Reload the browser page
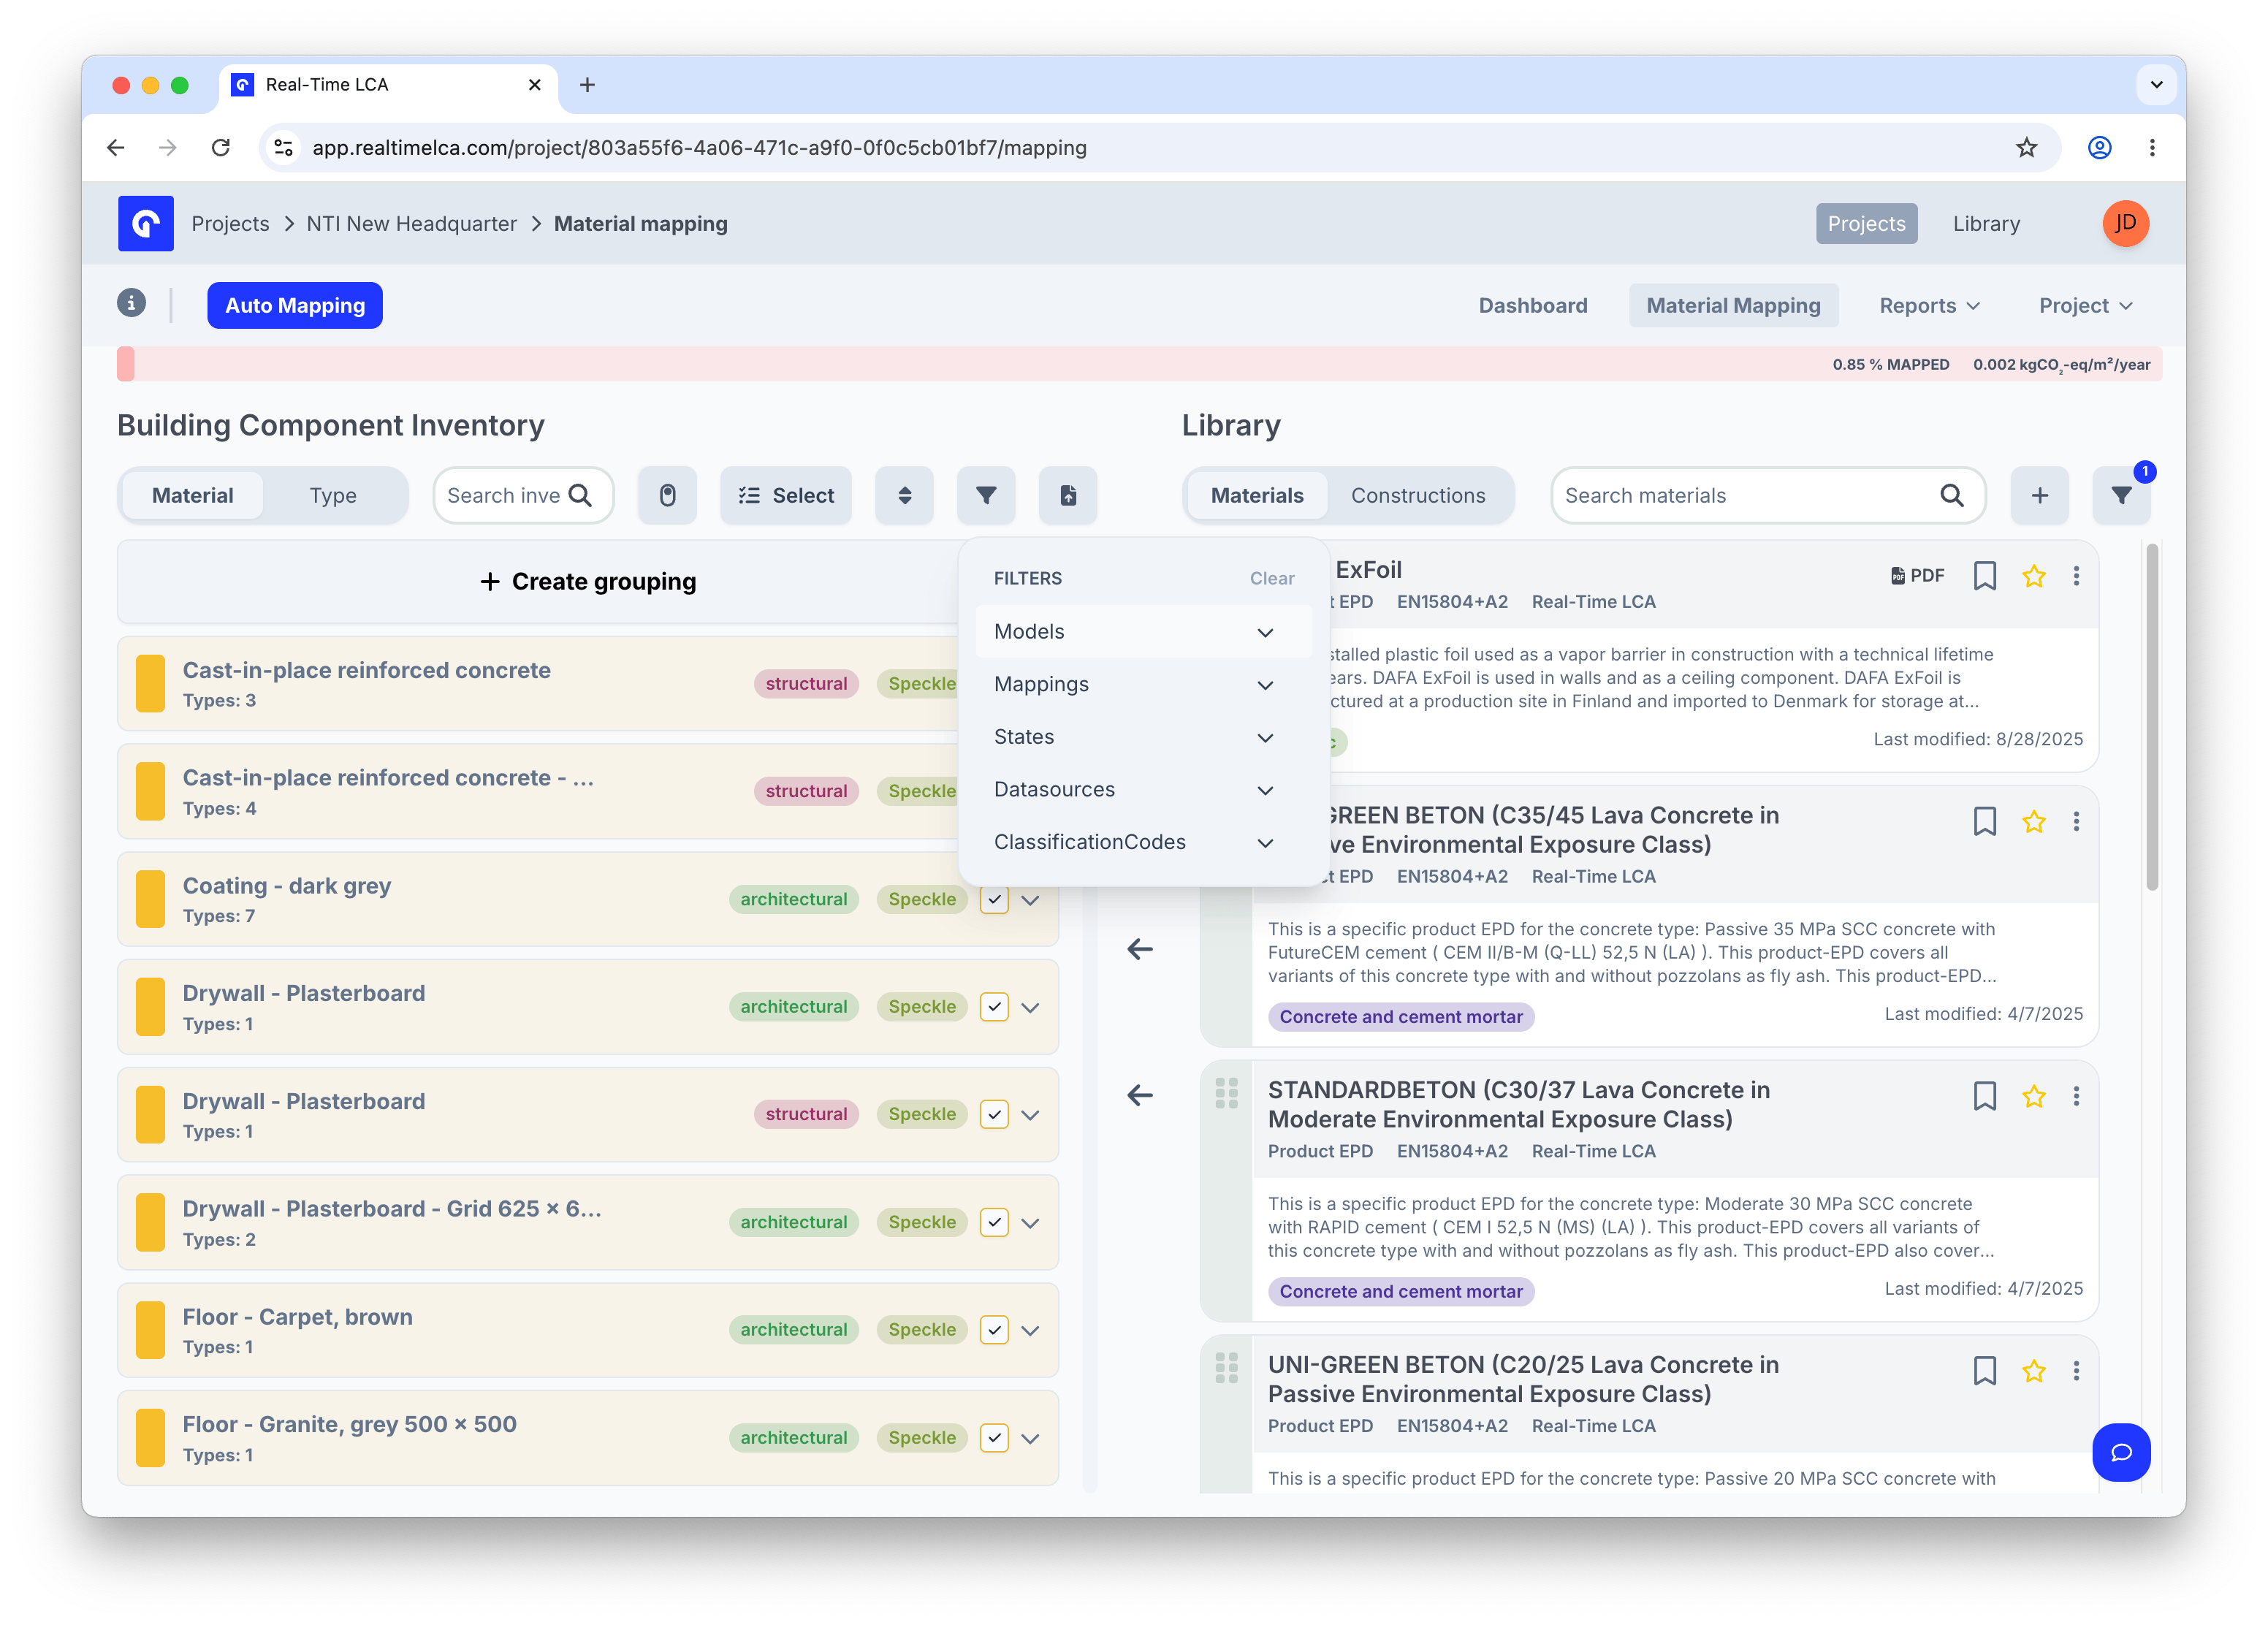2268x1625 pixels. [x=221, y=148]
